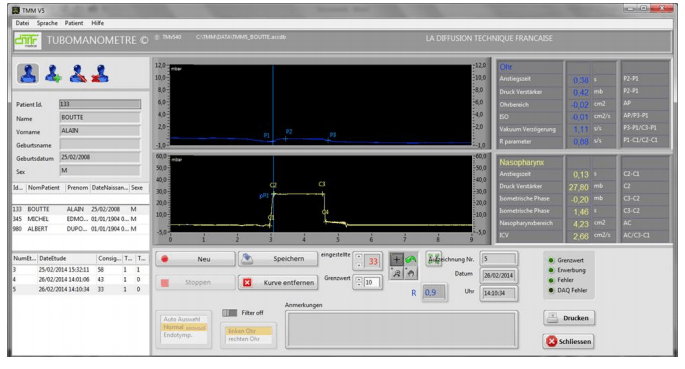Open the Patient menu
The height and width of the screenshot is (369, 685).
pyautogui.click(x=74, y=23)
